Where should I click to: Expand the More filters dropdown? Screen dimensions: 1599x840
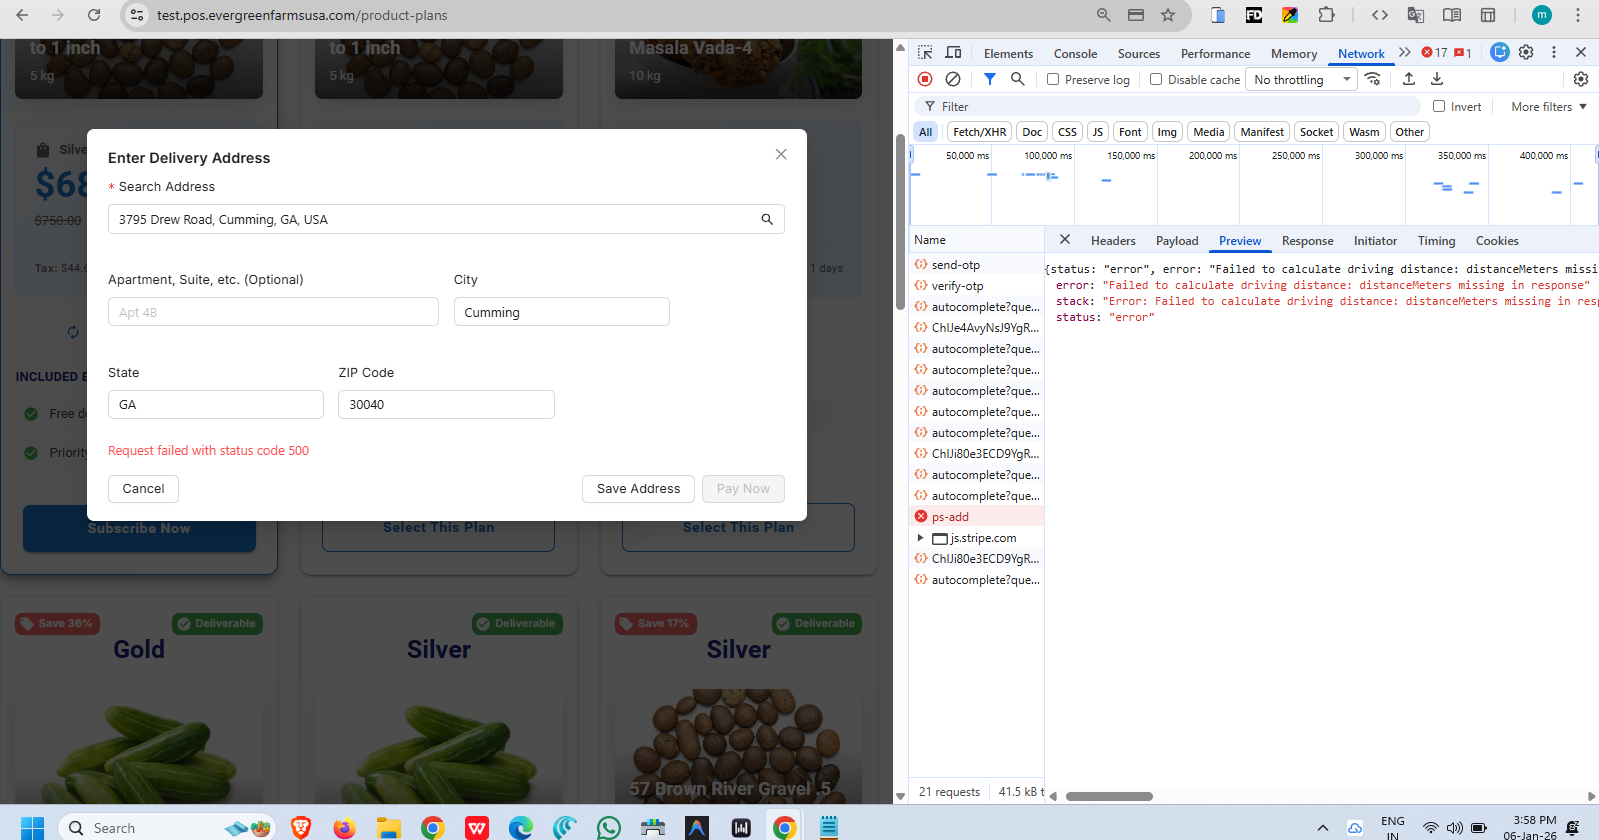click(x=1548, y=107)
